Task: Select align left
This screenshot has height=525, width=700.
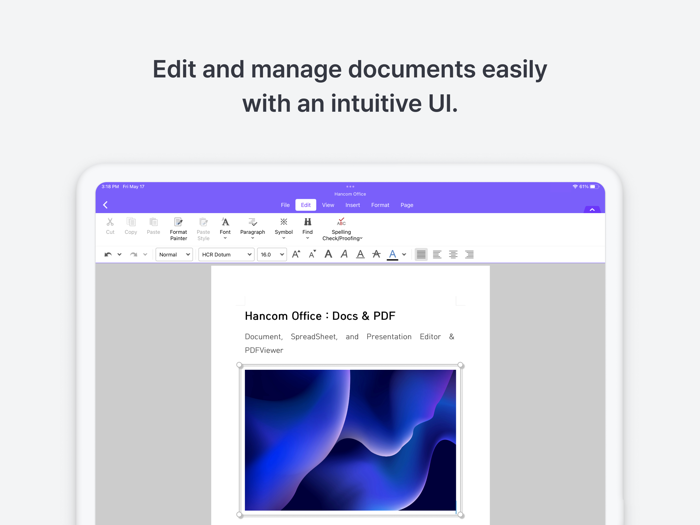Action: (x=437, y=254)
